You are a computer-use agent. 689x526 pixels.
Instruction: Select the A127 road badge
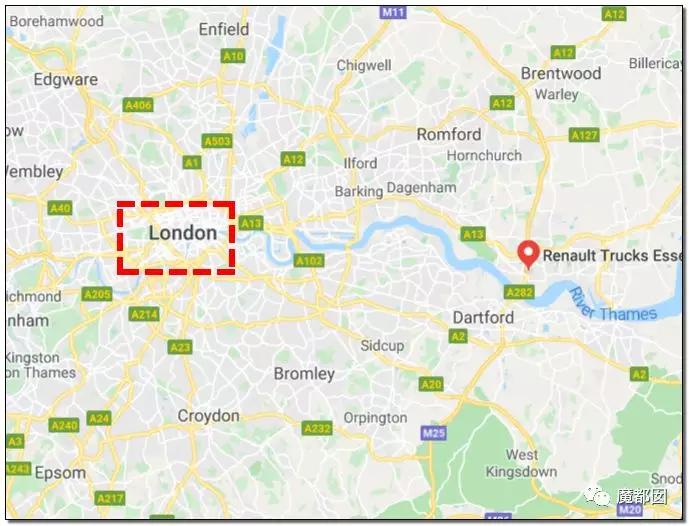click(x=584, y=135)
